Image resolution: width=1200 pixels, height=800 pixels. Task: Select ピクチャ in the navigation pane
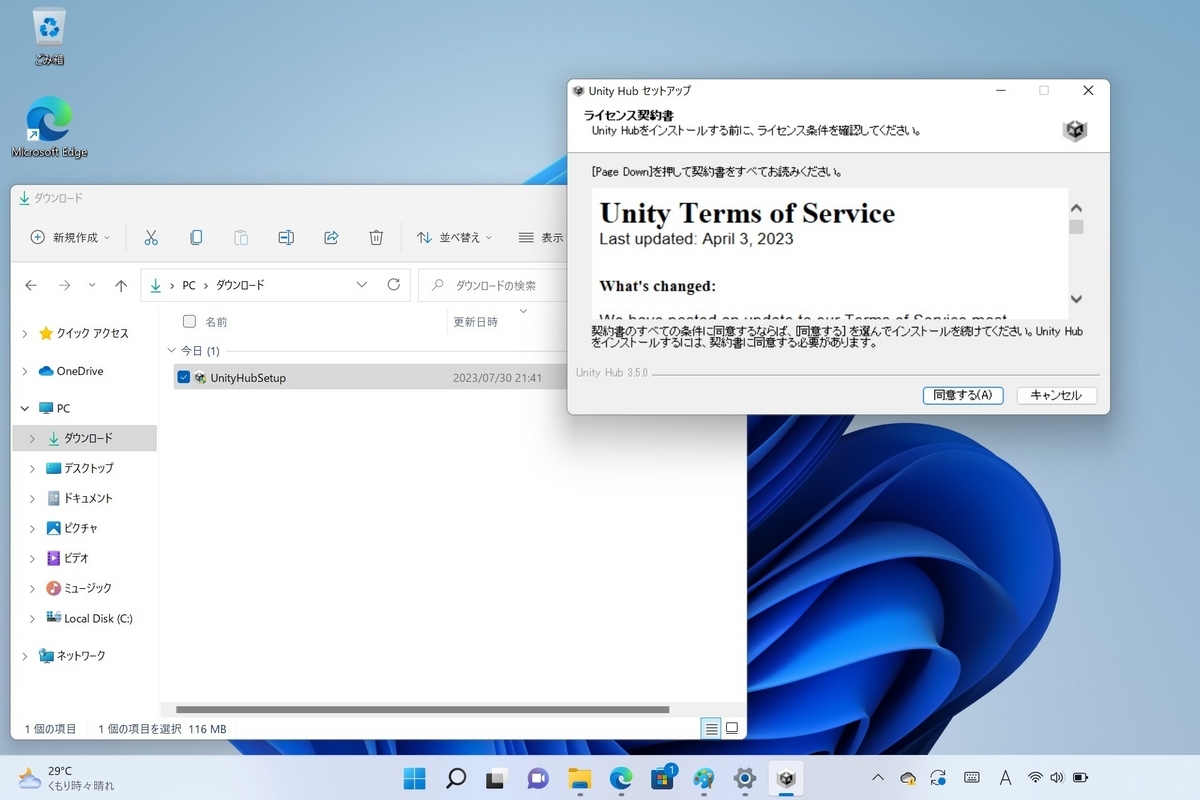80,528
